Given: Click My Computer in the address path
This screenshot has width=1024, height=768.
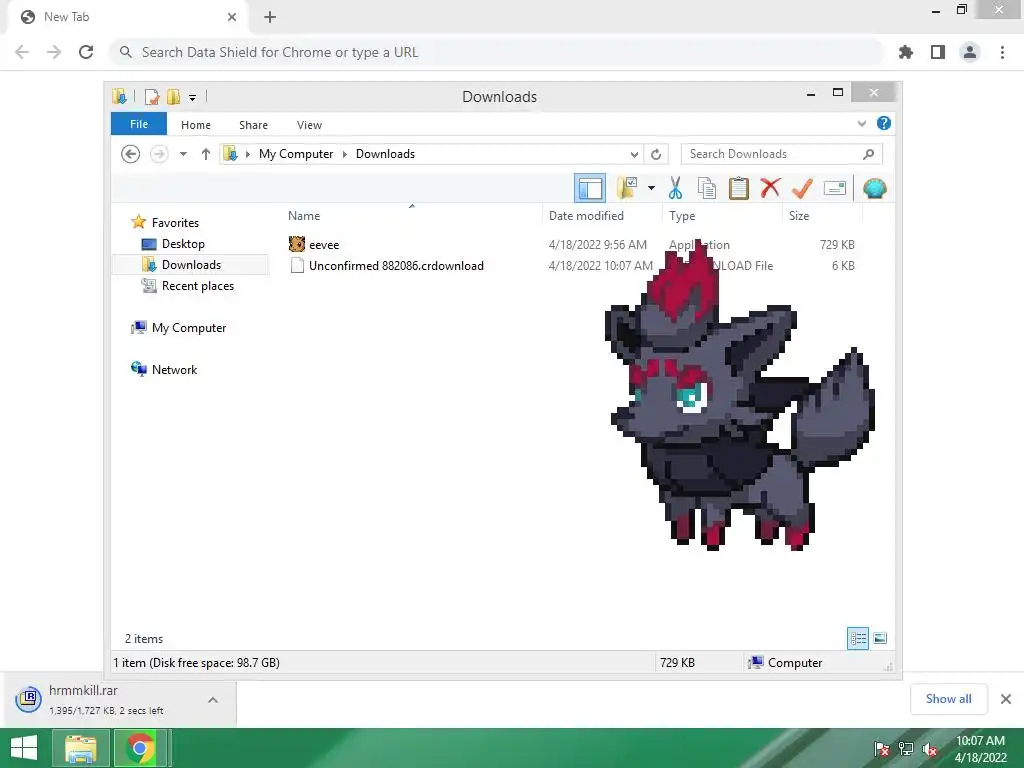Looking at the screenshot, I should pyautogui.click(x=296, y=154).
